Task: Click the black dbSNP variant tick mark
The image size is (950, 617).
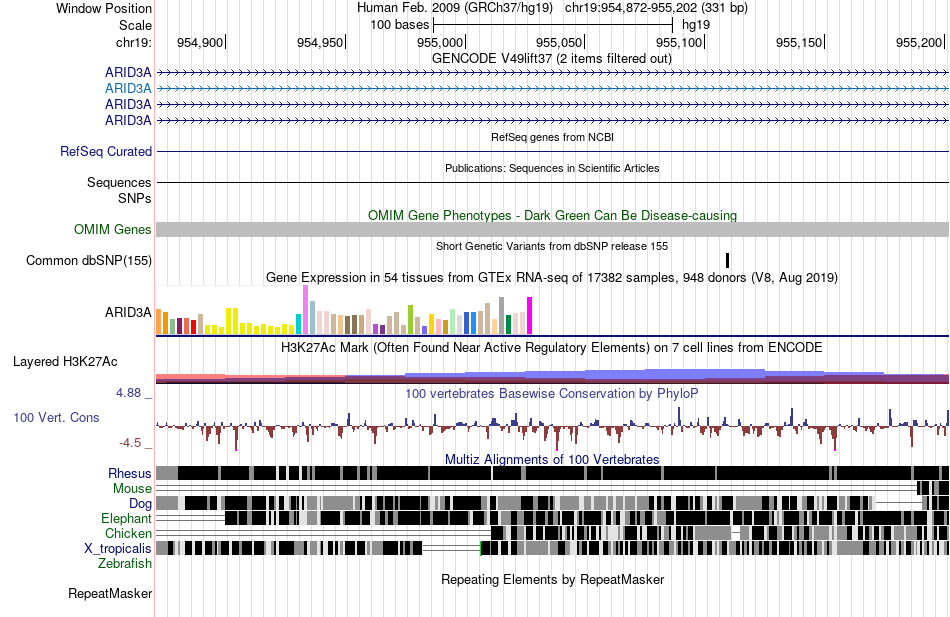Action: click(x=728, y=261)
